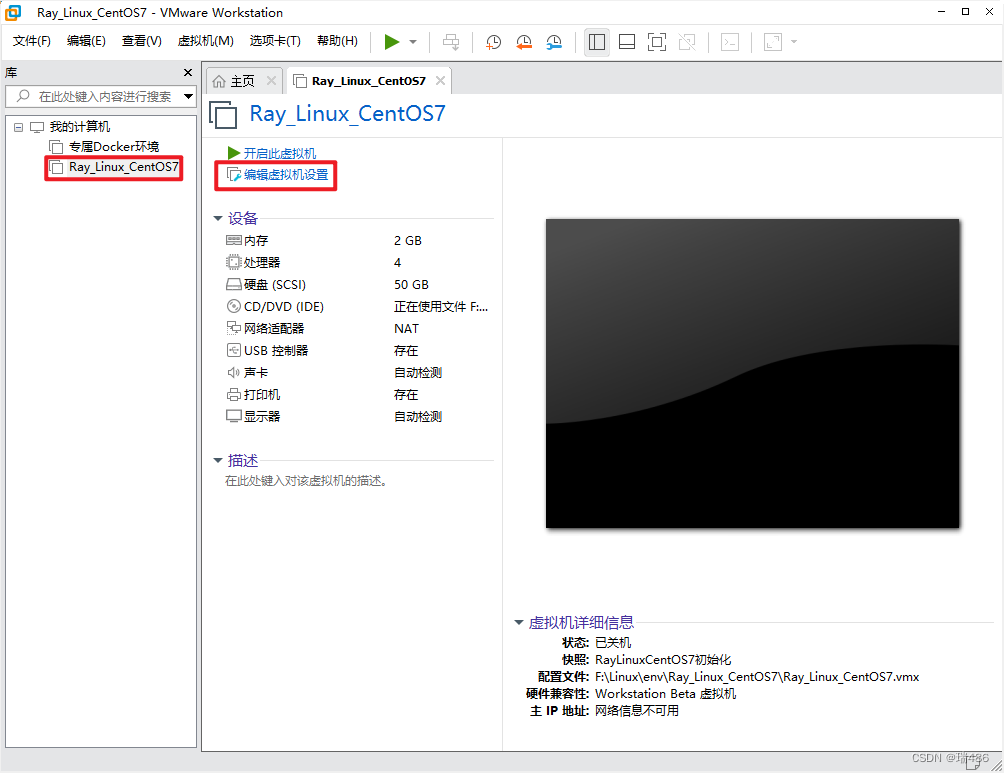Click the 编辑虚拟机设置 link
Viewport: 1004px width, 773px height.
click(283, 175)
